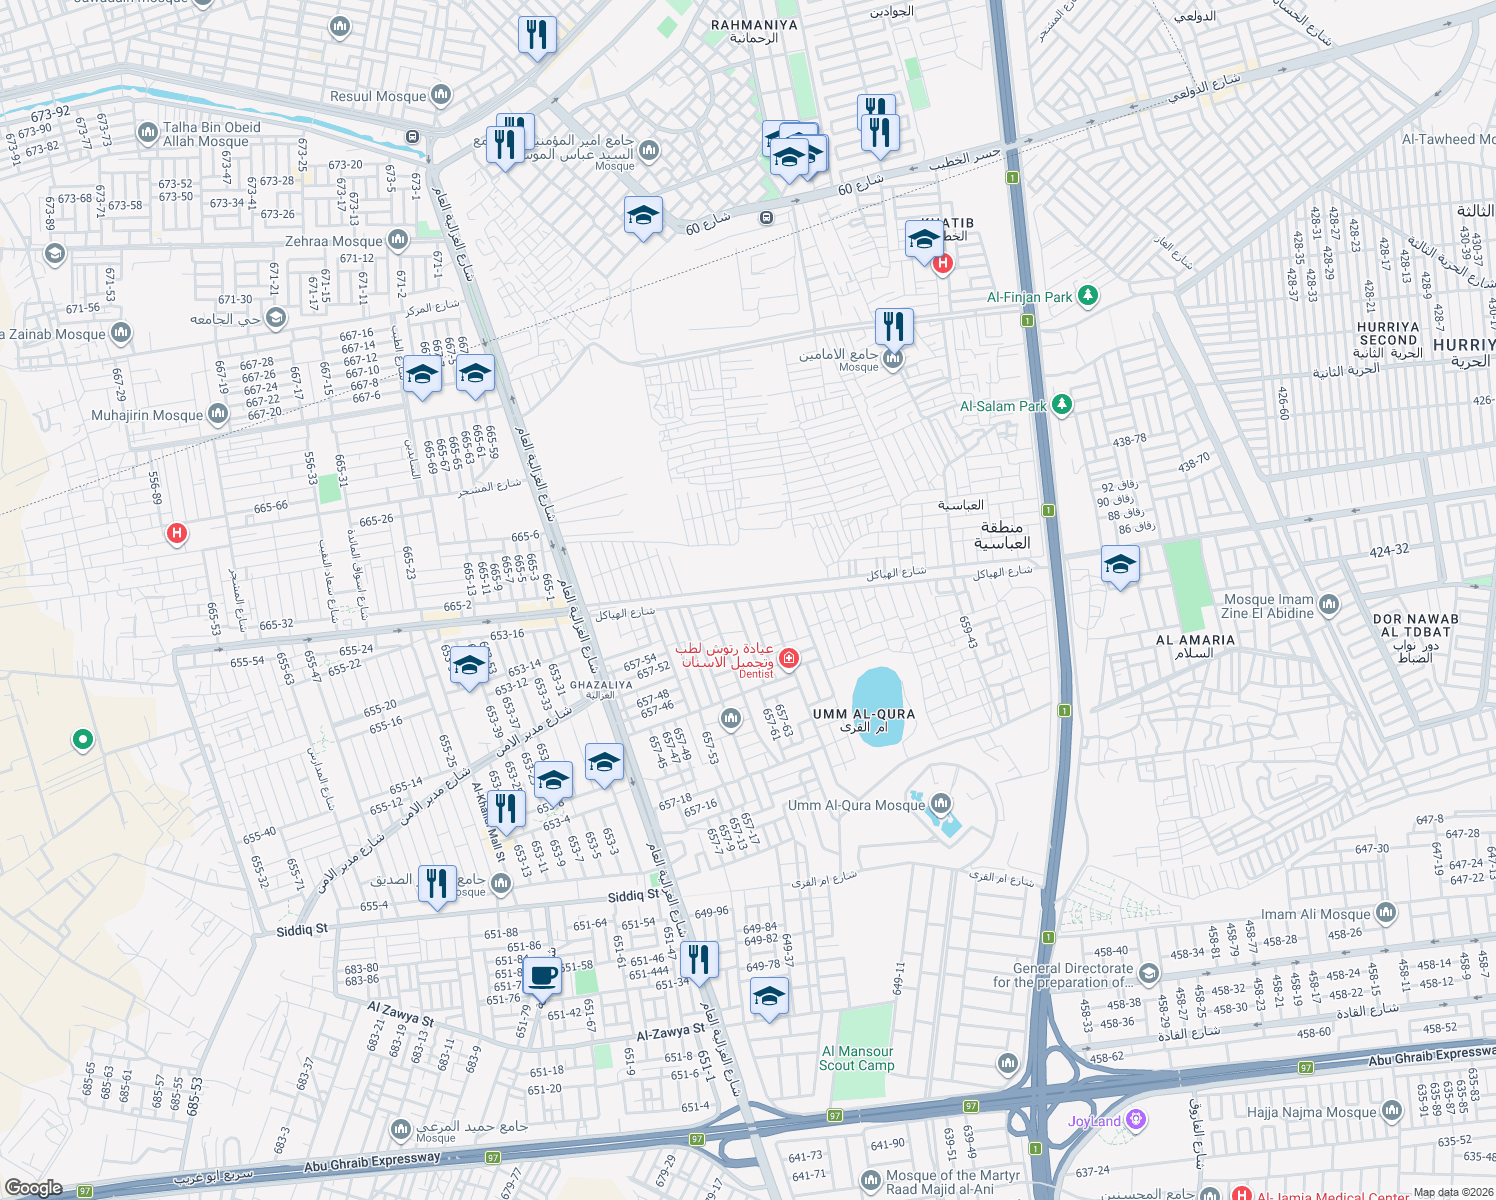Open the General Directorate school icon

click(1149, 974)
